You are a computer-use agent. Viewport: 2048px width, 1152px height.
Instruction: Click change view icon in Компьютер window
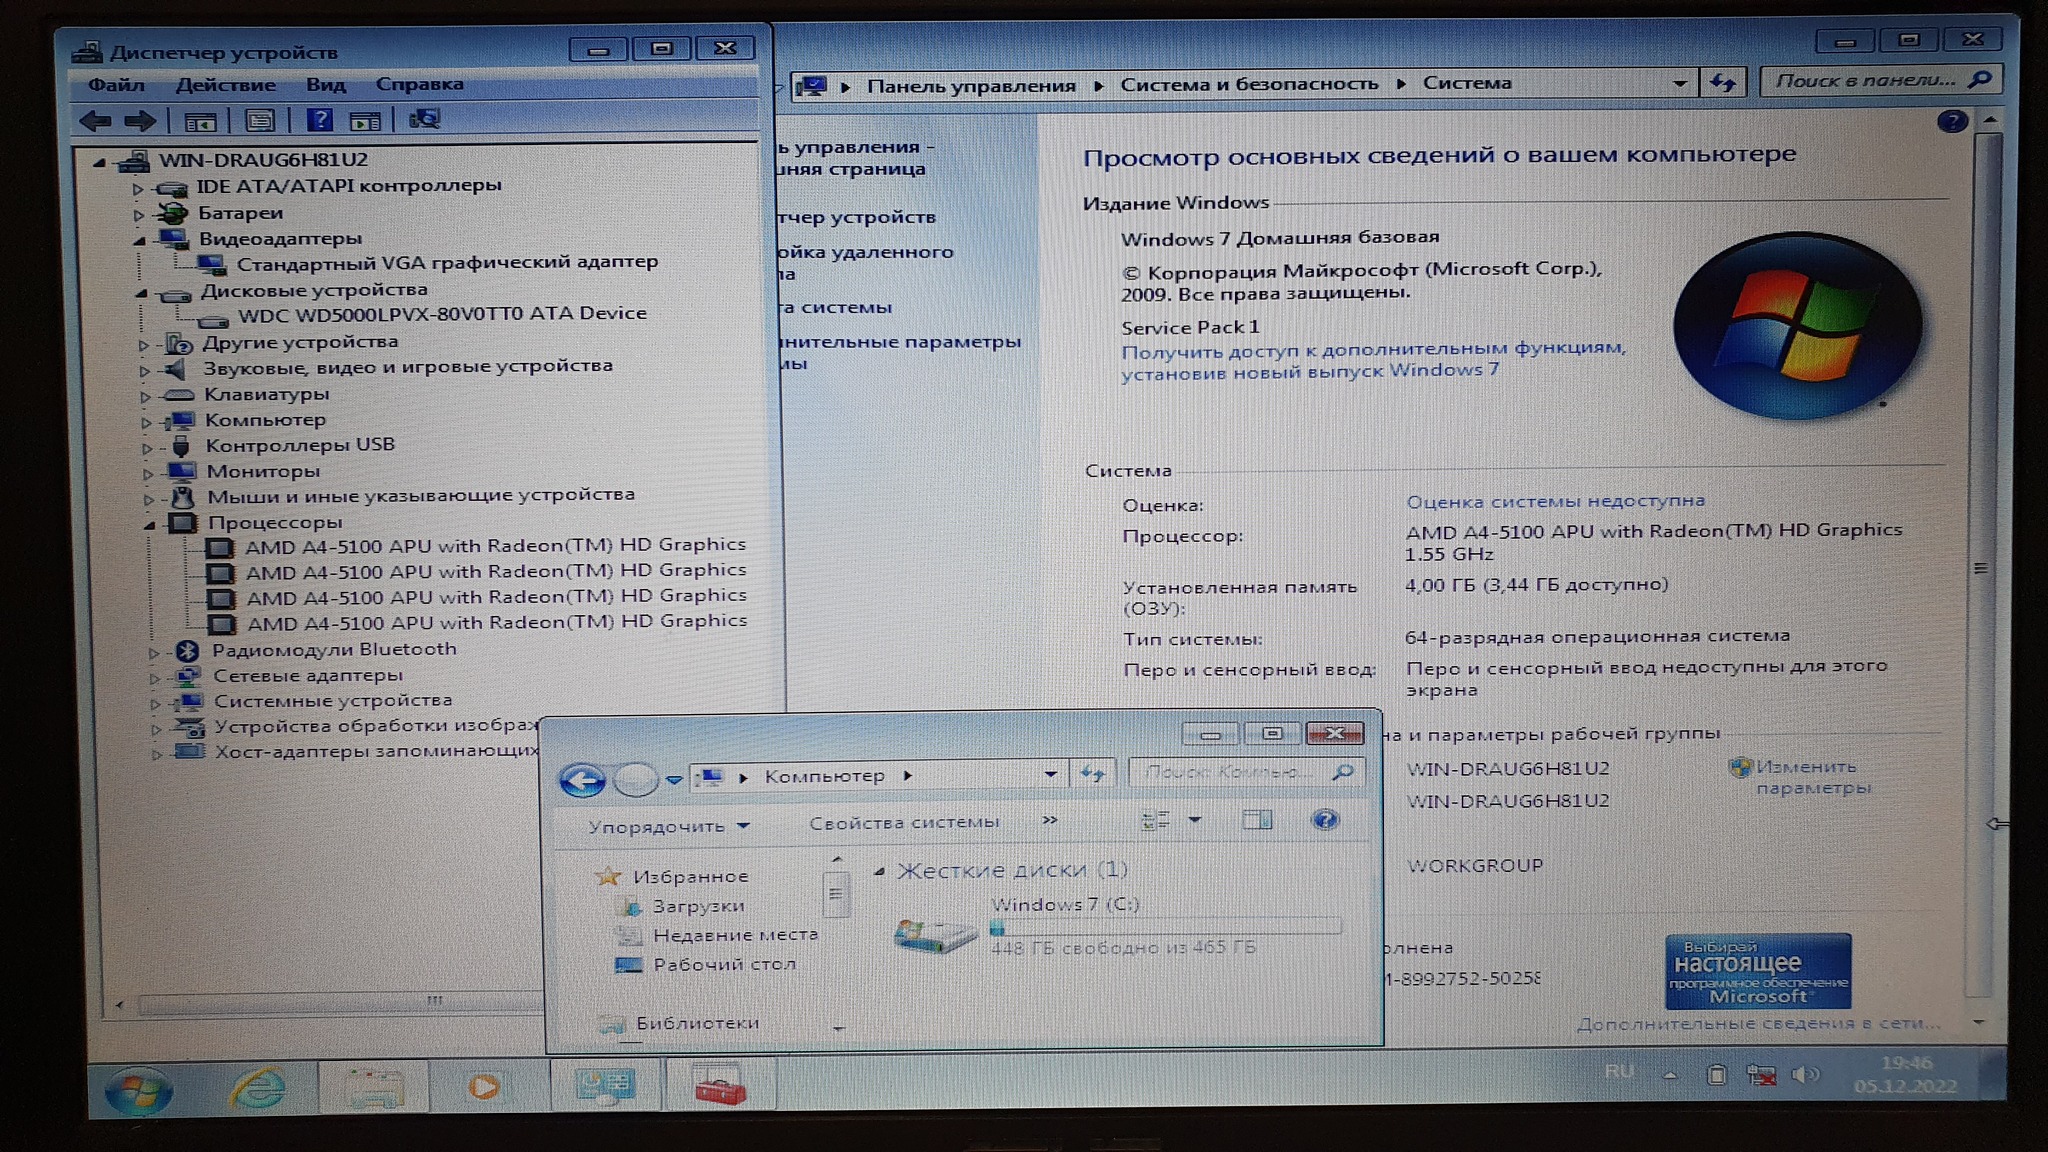click(x=1156, y=821)
